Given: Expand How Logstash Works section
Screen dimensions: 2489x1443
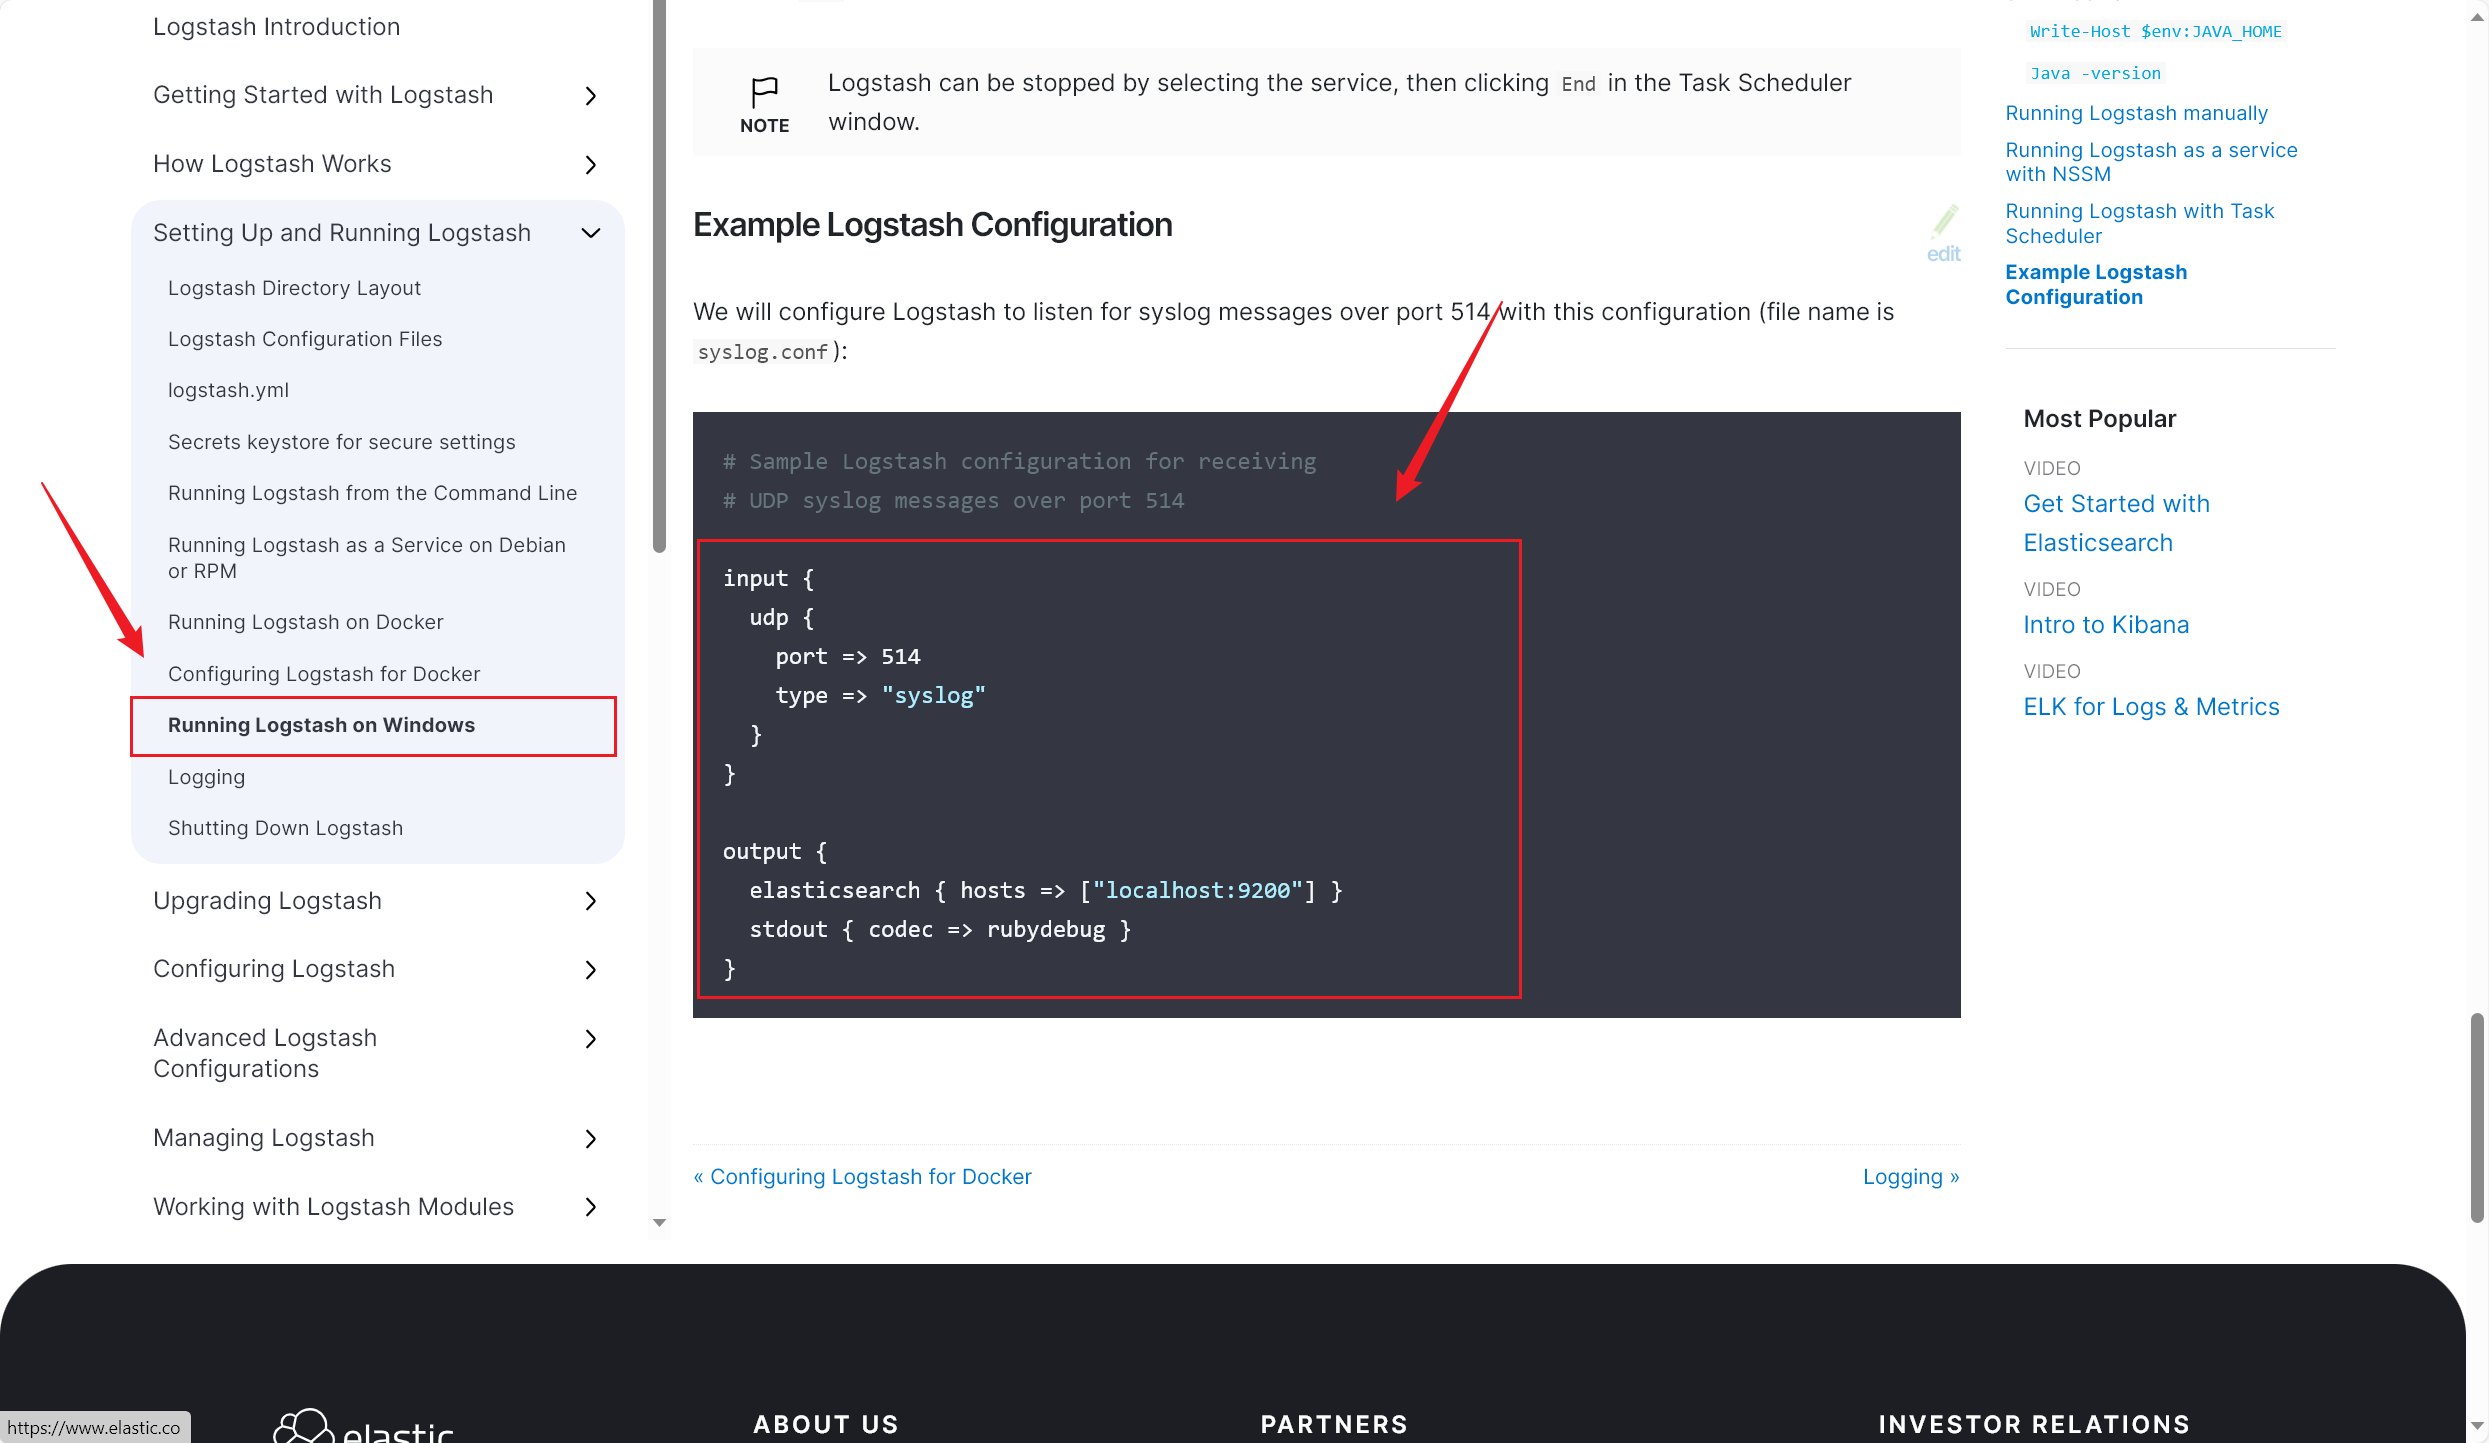Looking at the screenshot, I should pos(591,165).
